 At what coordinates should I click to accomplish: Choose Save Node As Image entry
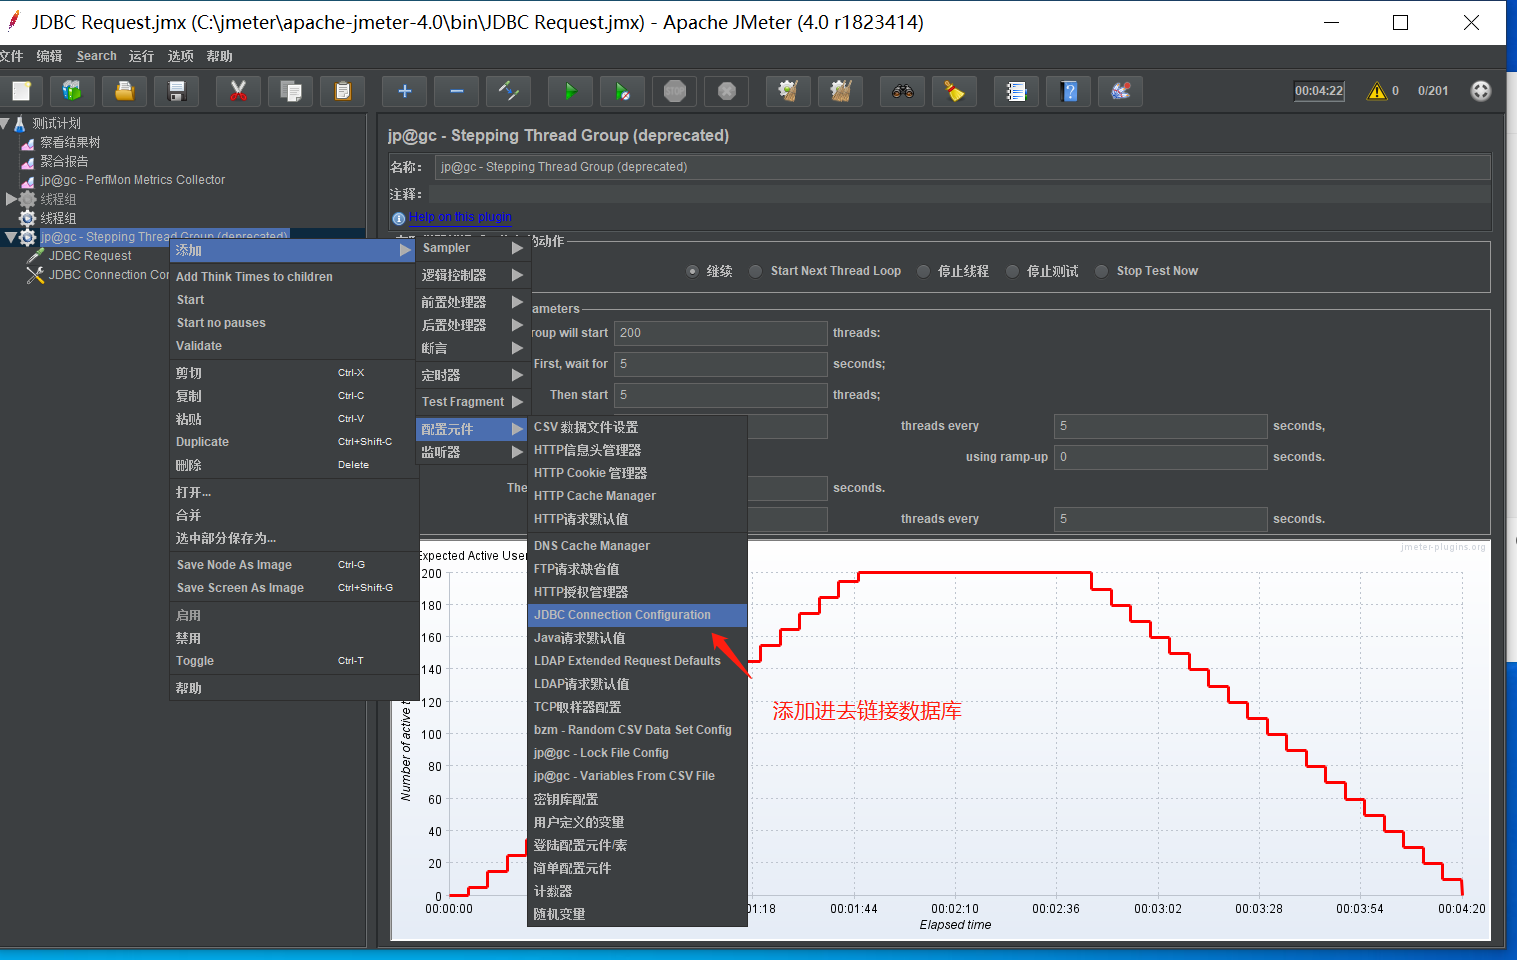293,565
